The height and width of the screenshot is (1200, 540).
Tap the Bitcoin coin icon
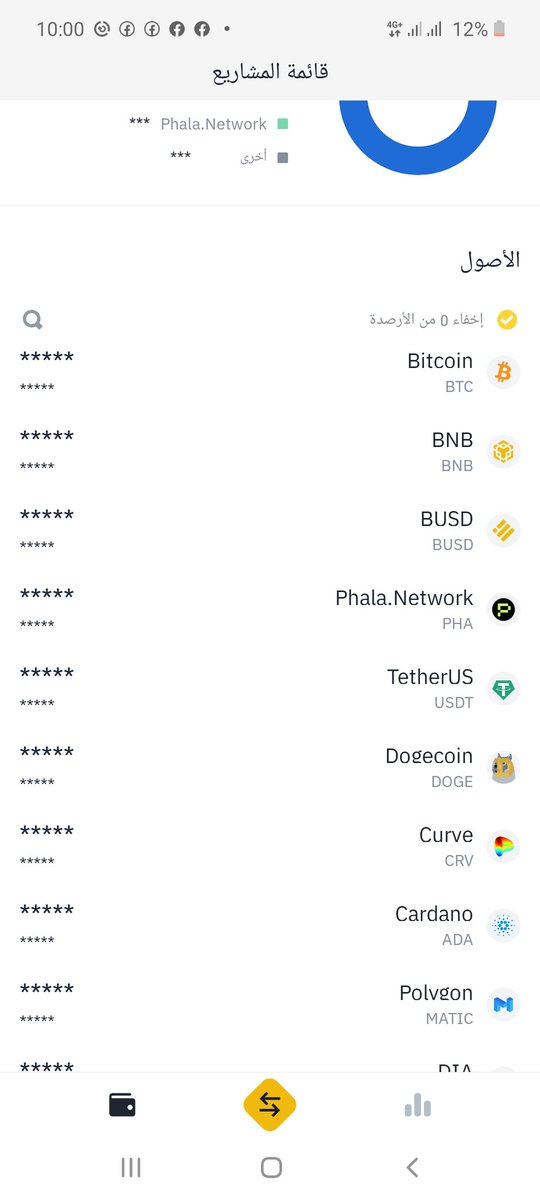pos(503,373)
